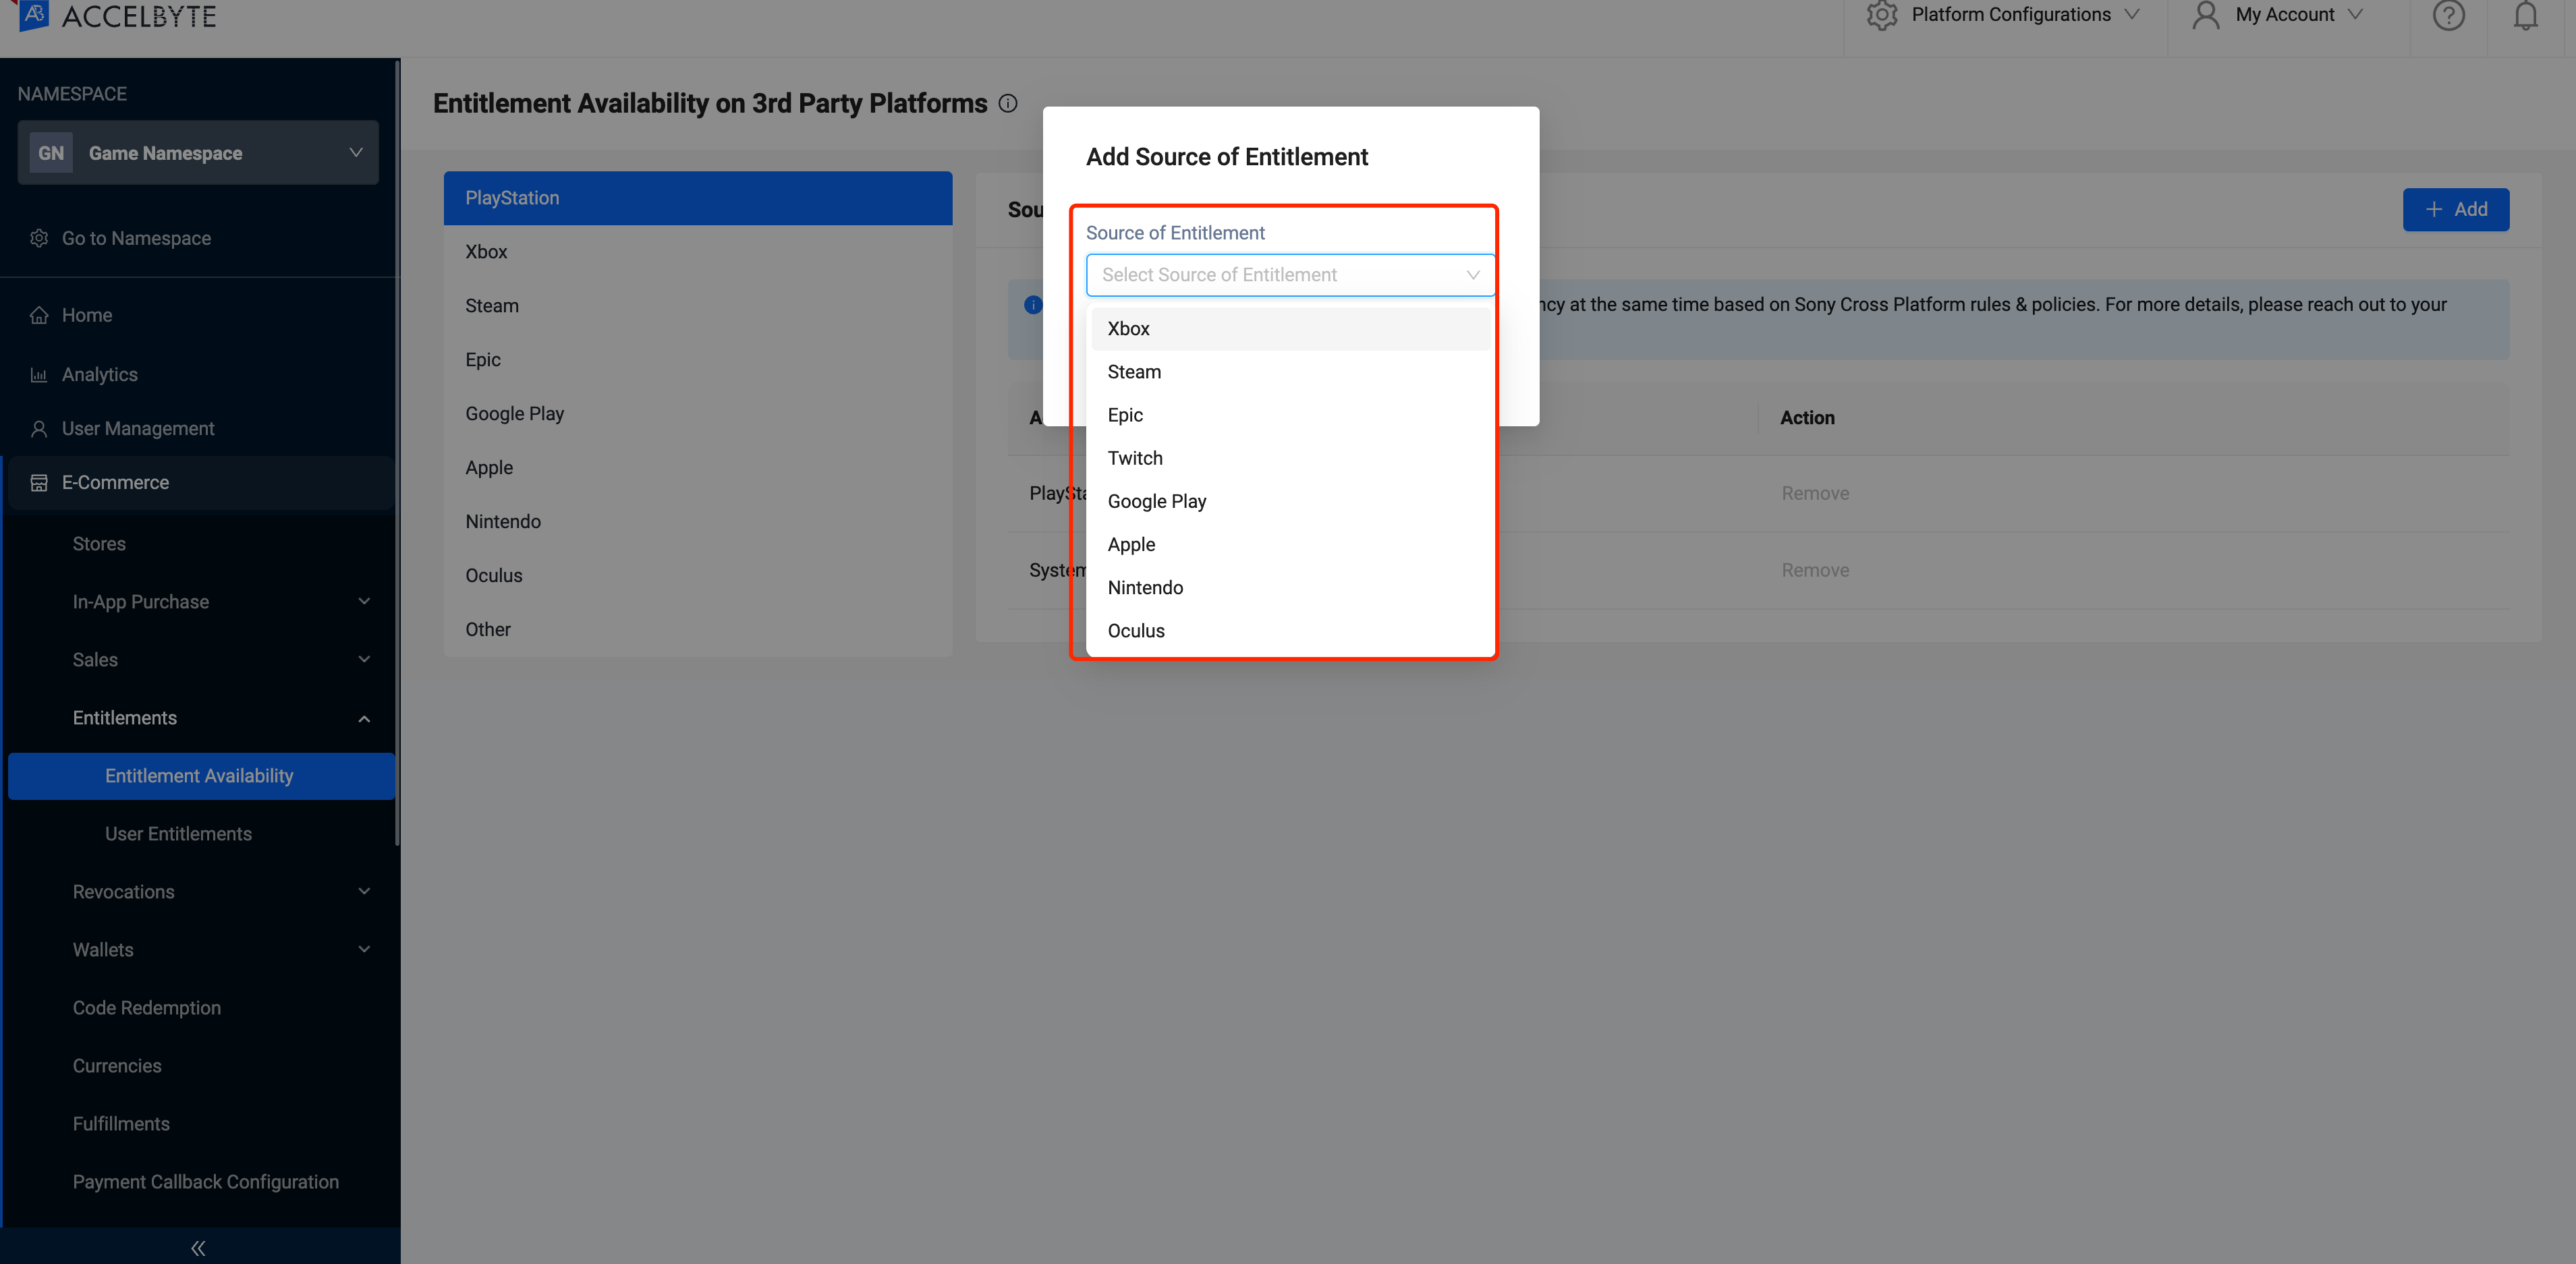Select the Epic platform tab in the left list
Image resolution: width=2576 pixels, height=1264 pixels.
pos(698,360)
